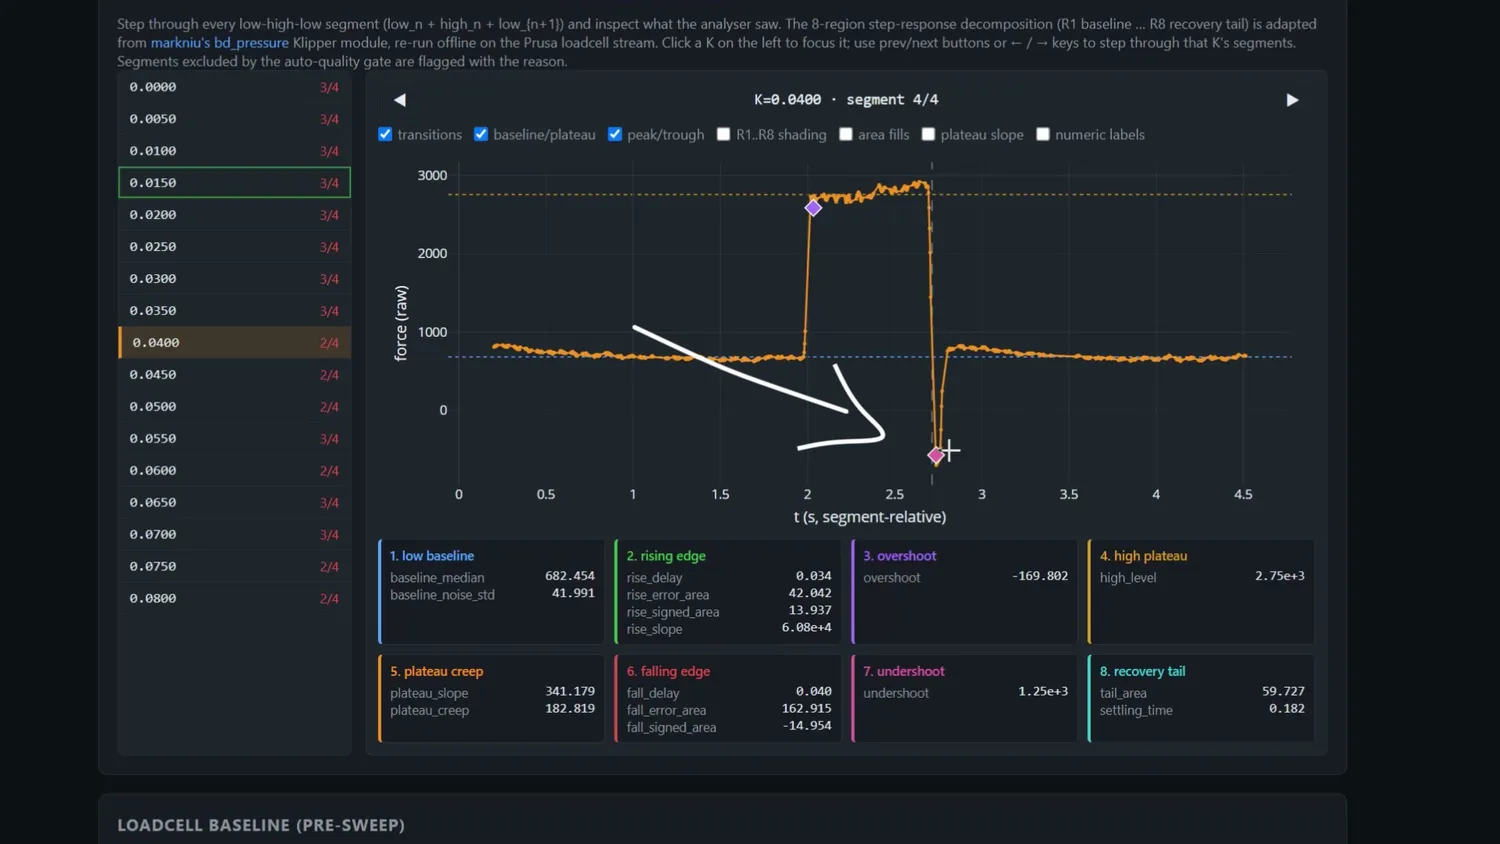The image size is (1500, 844).
Task: Click the fall_signed_area value -14.954
Action: click(807, 725)
